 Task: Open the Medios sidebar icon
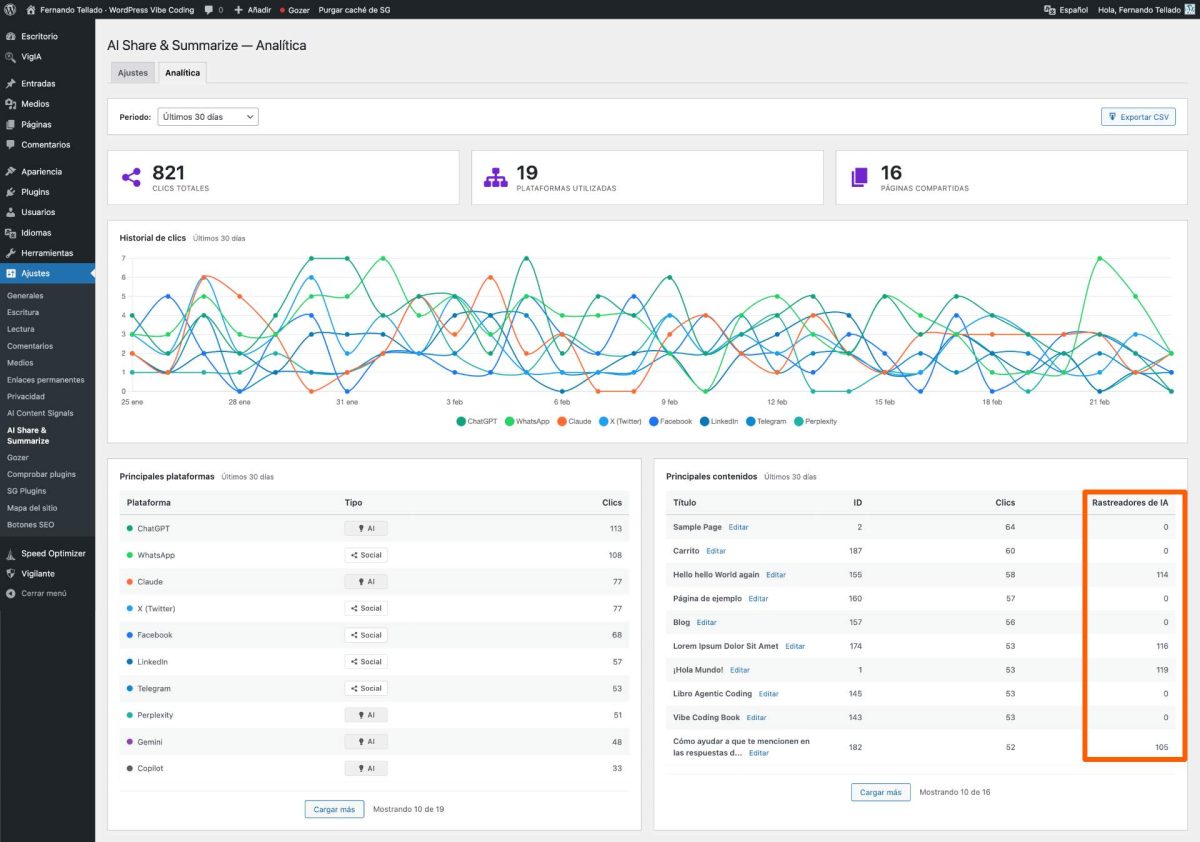click(x=10, y=104)
